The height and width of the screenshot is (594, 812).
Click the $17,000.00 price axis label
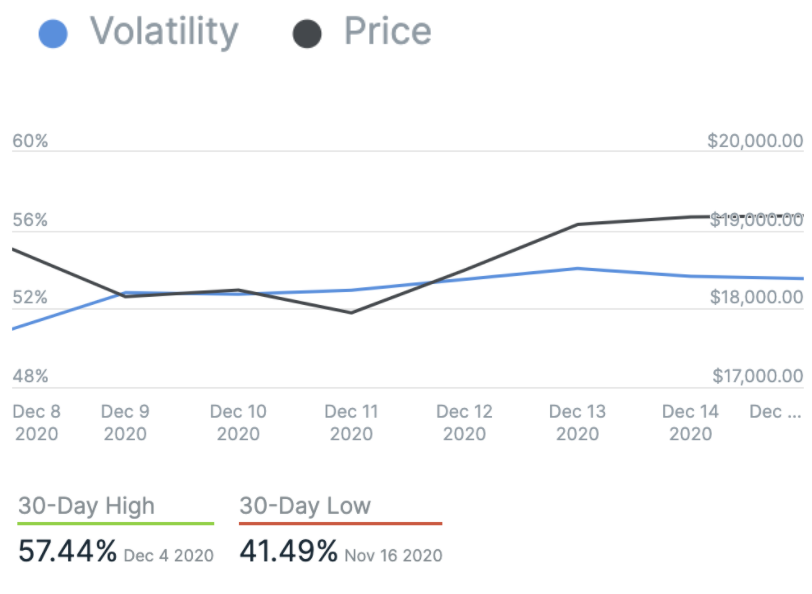757,376
